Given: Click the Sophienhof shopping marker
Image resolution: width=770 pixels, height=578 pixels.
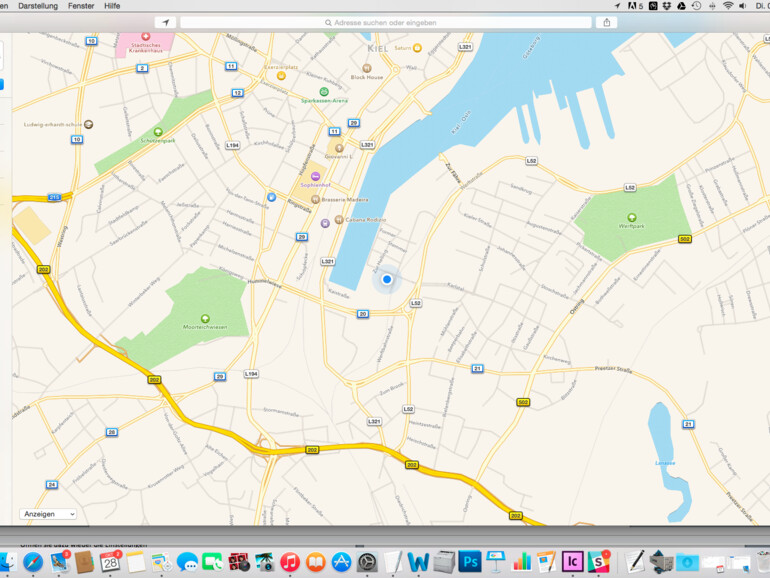Looking at the screenshot, I should click(x=315, y=176).
